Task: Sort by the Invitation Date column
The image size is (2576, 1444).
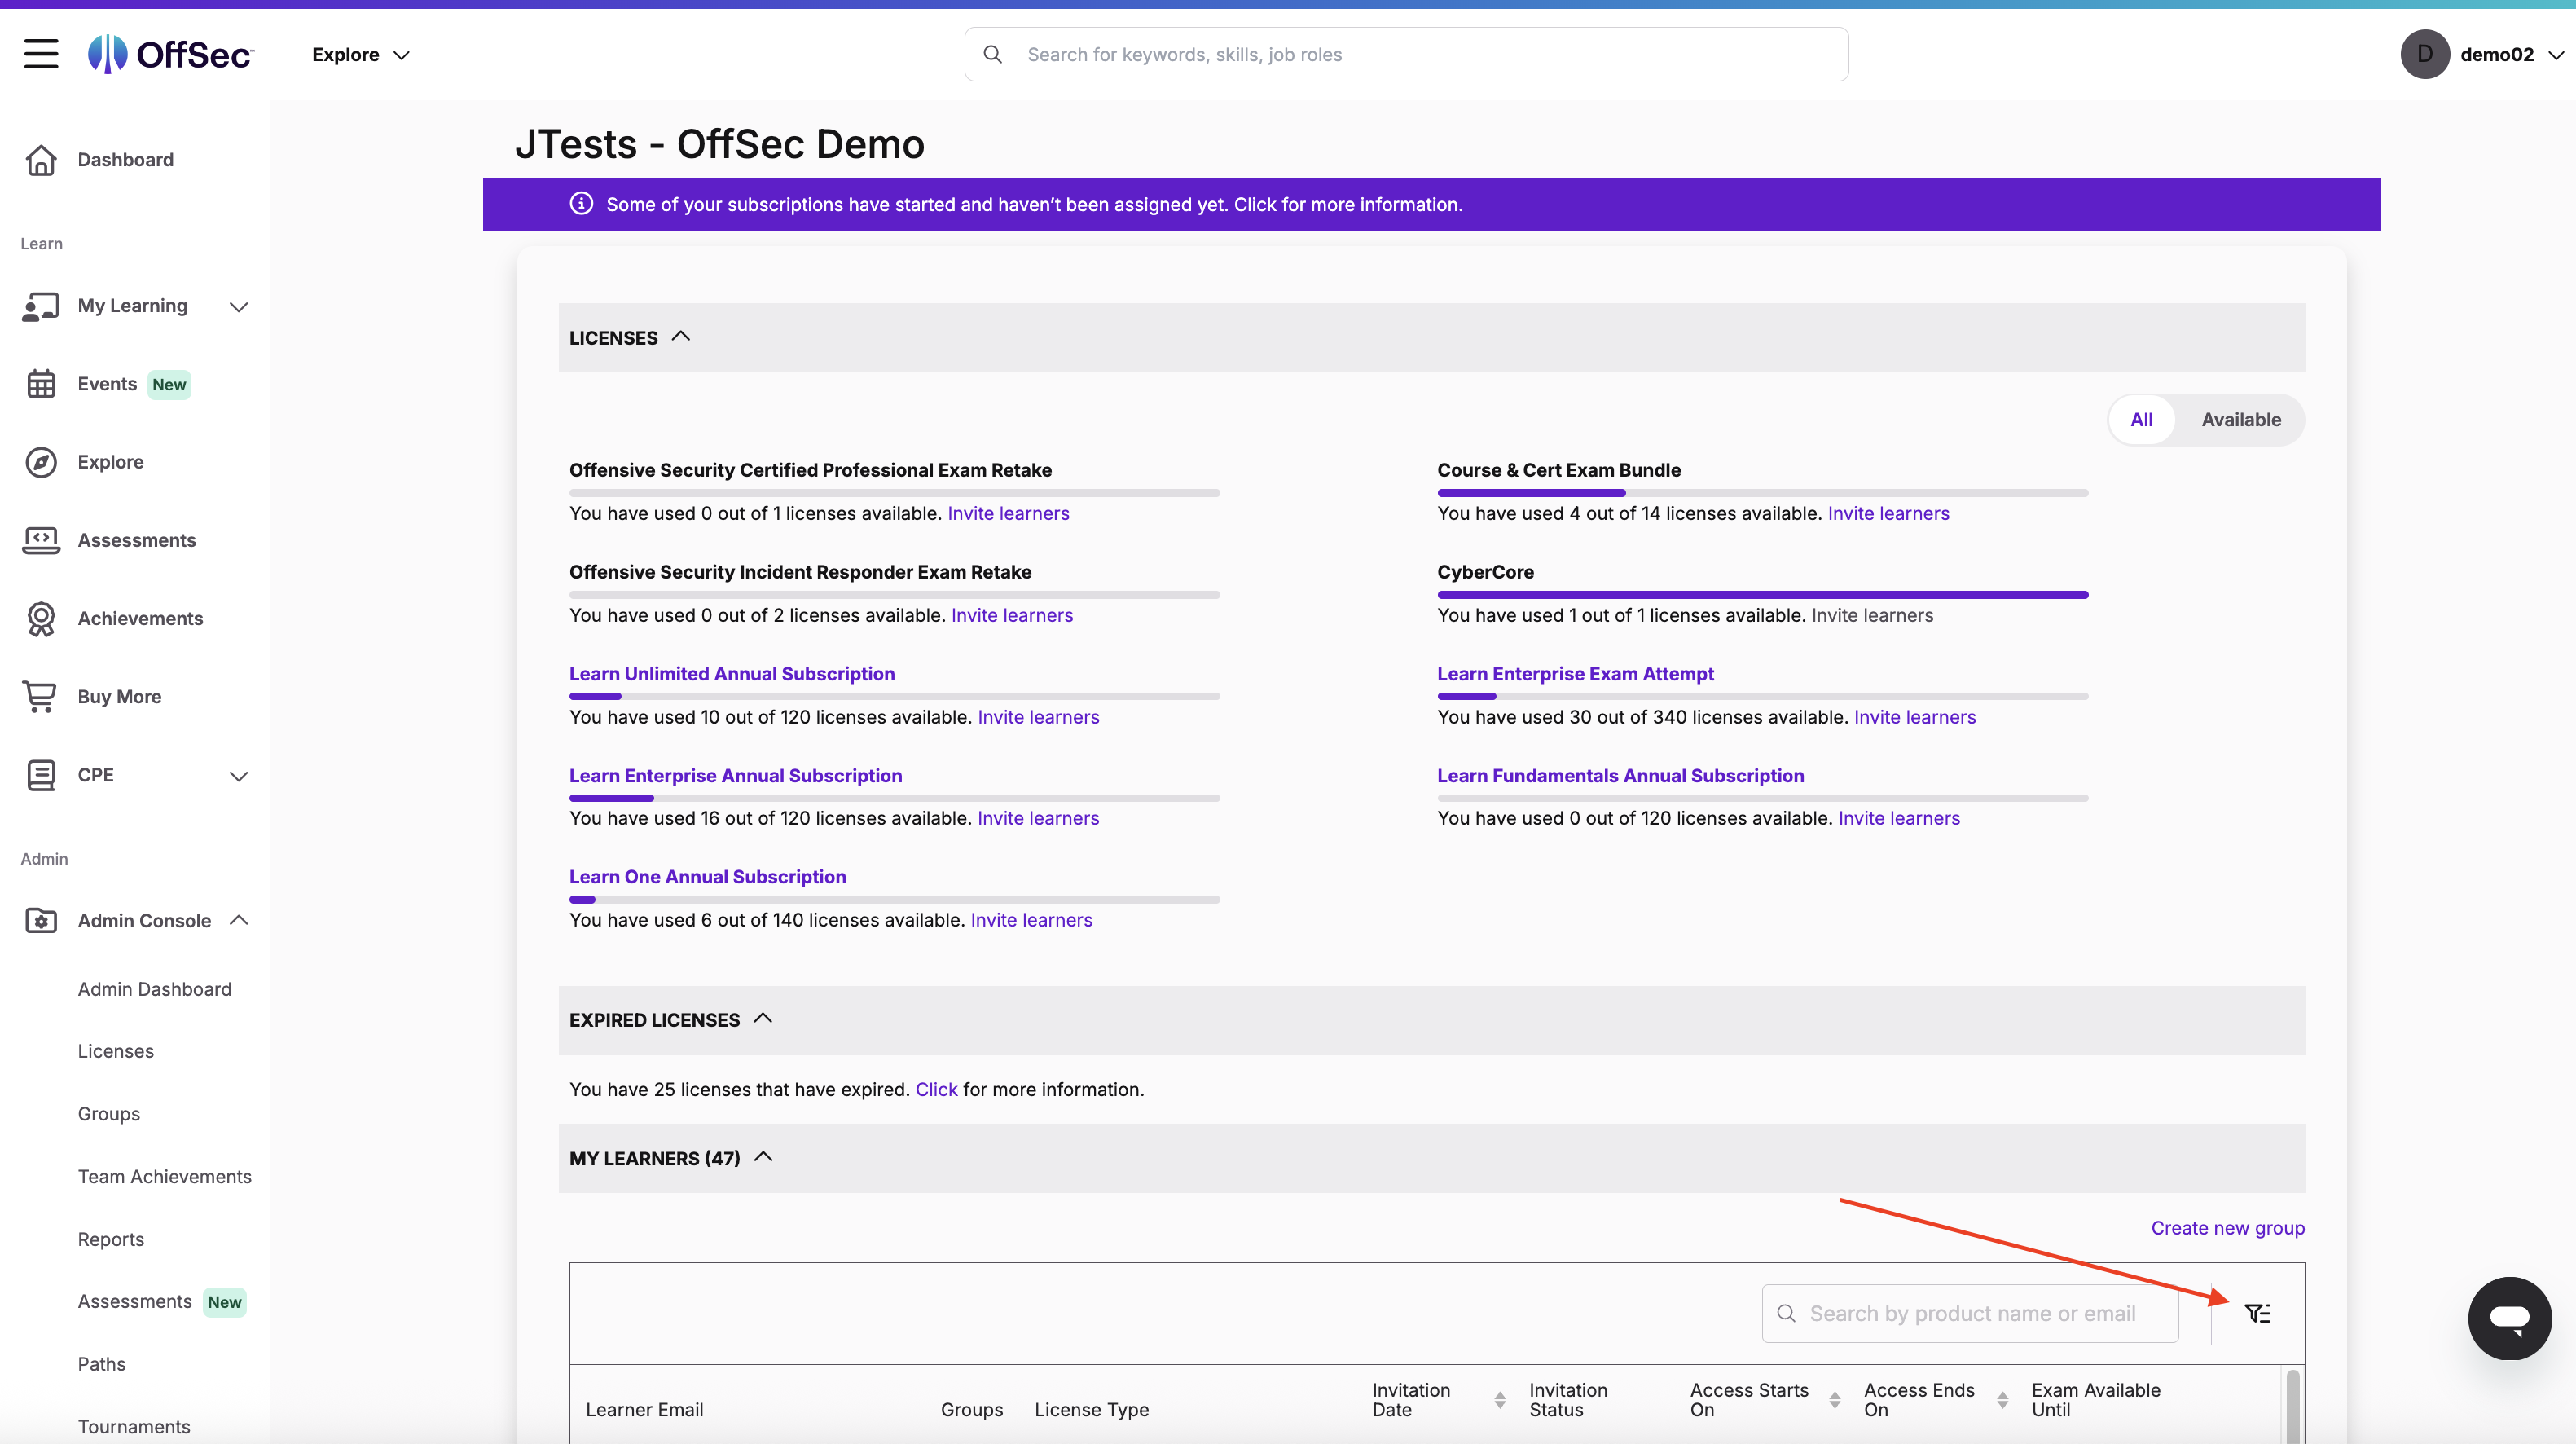Action: click(1498, 1400)
